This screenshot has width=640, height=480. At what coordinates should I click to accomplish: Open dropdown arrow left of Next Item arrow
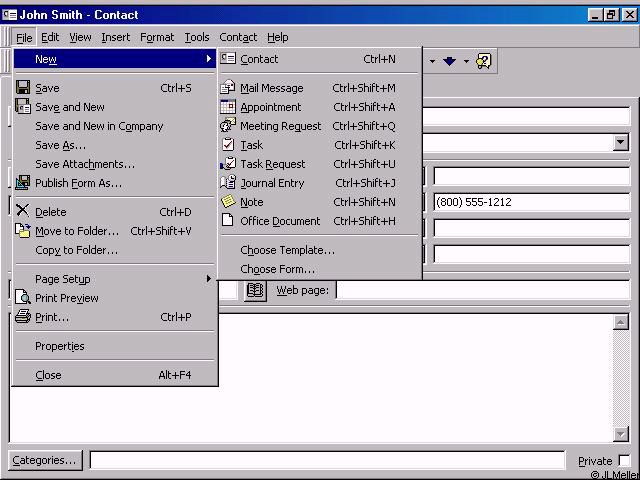432,61
